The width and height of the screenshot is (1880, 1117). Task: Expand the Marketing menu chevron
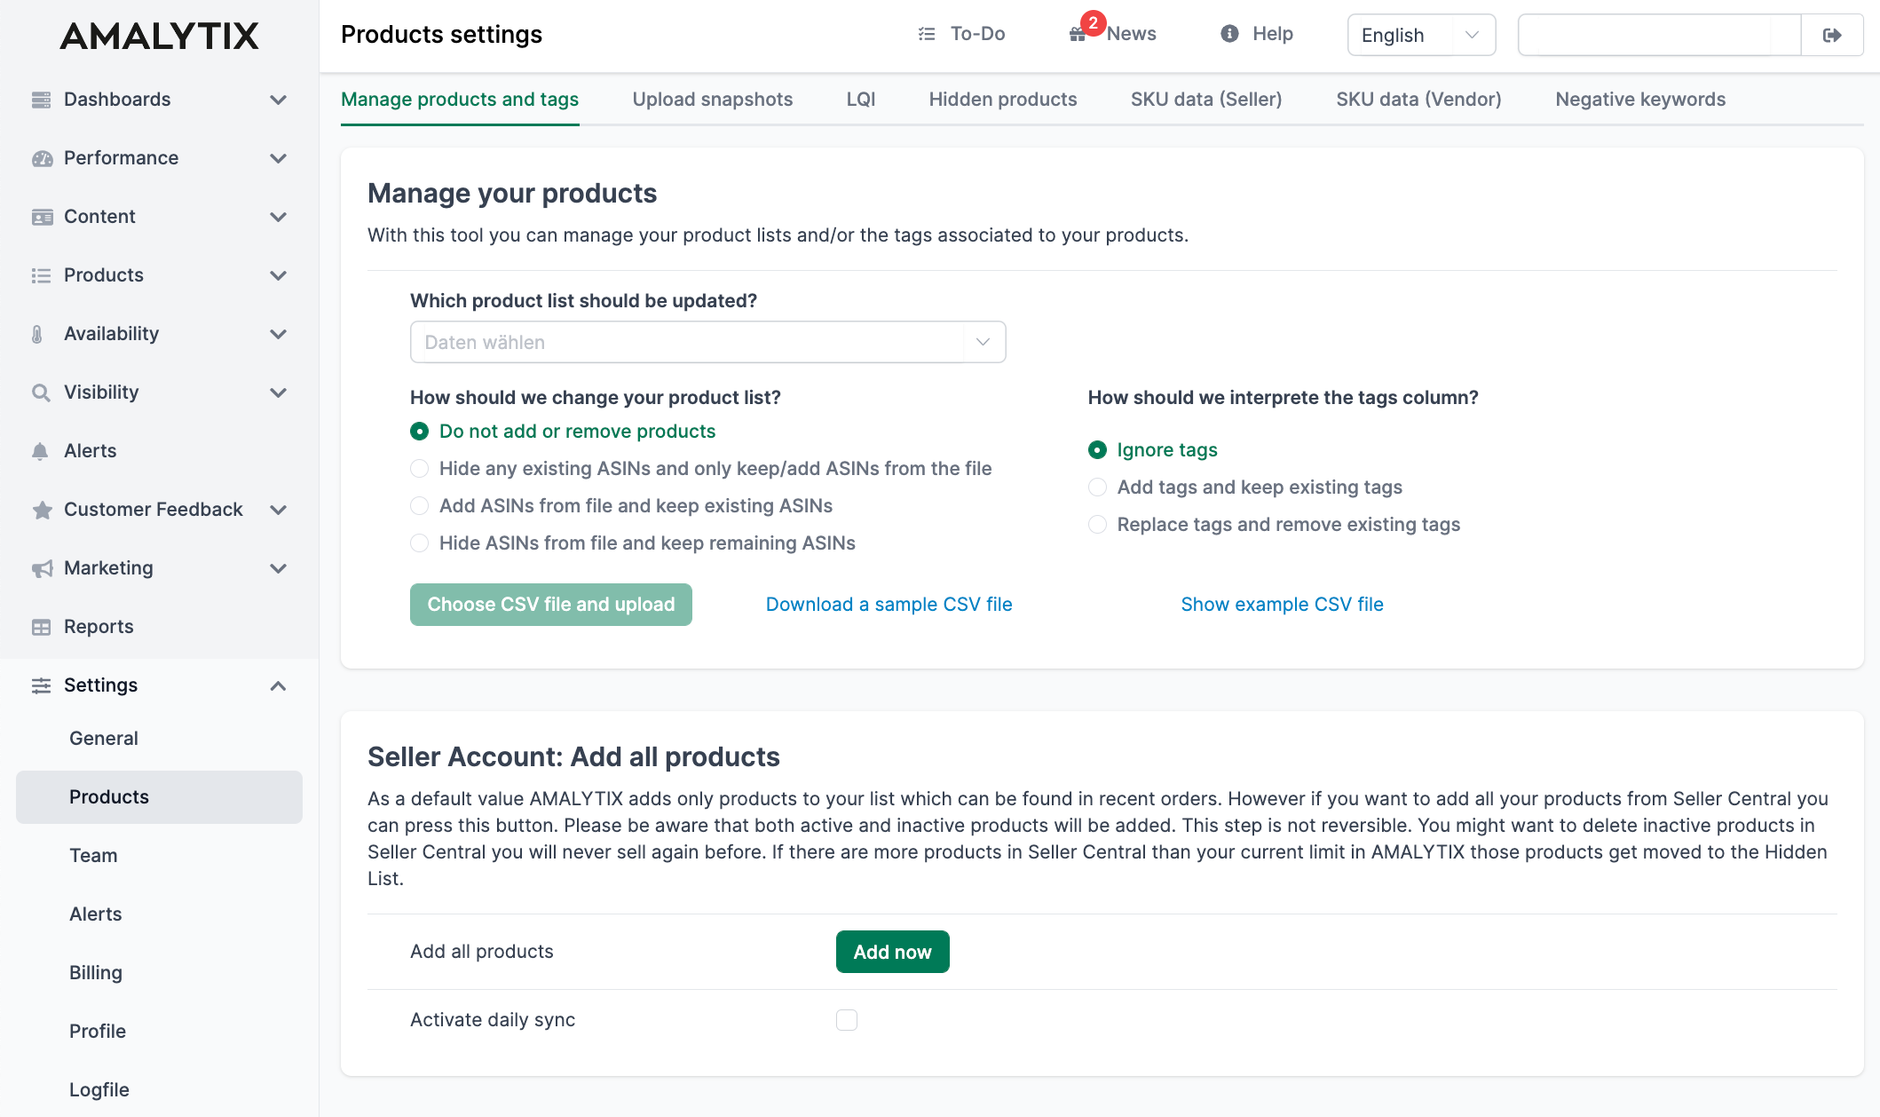pyautogui.click(x=278, y=568)
